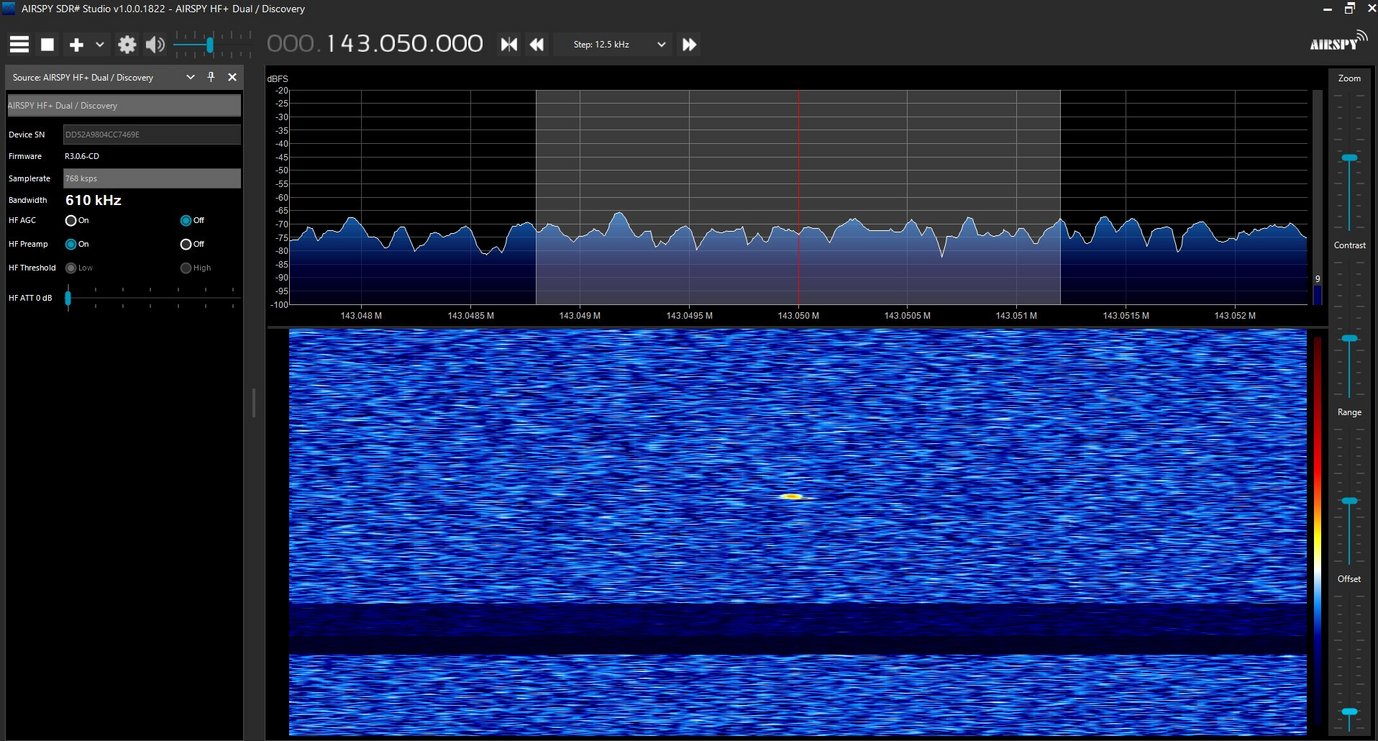Stop the radio with the stop button
This screenshot has width=1378, height=741.
(47, 44)
